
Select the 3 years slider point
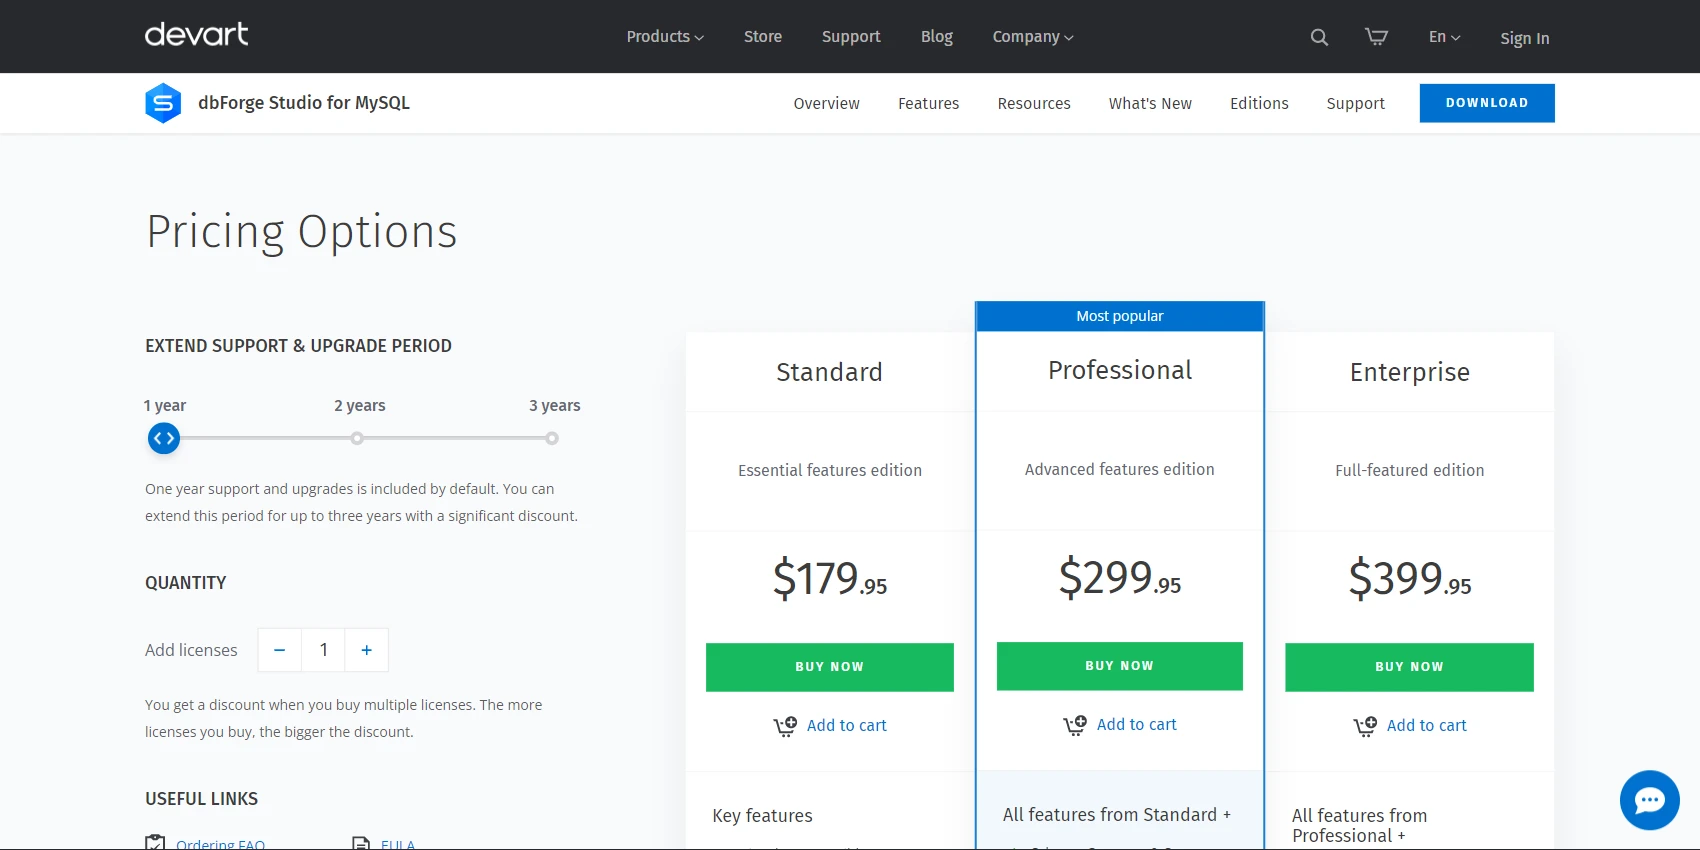pos(552,438)
